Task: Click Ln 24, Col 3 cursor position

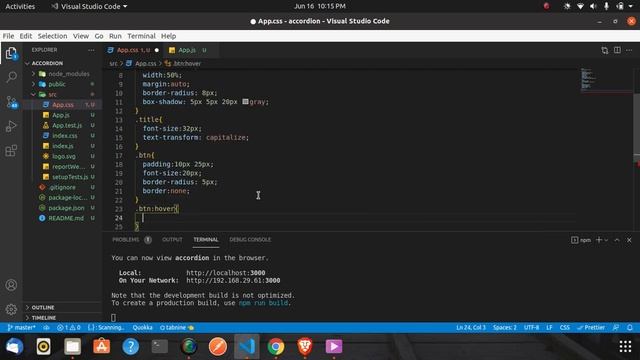Action: (x=471, y=327)
